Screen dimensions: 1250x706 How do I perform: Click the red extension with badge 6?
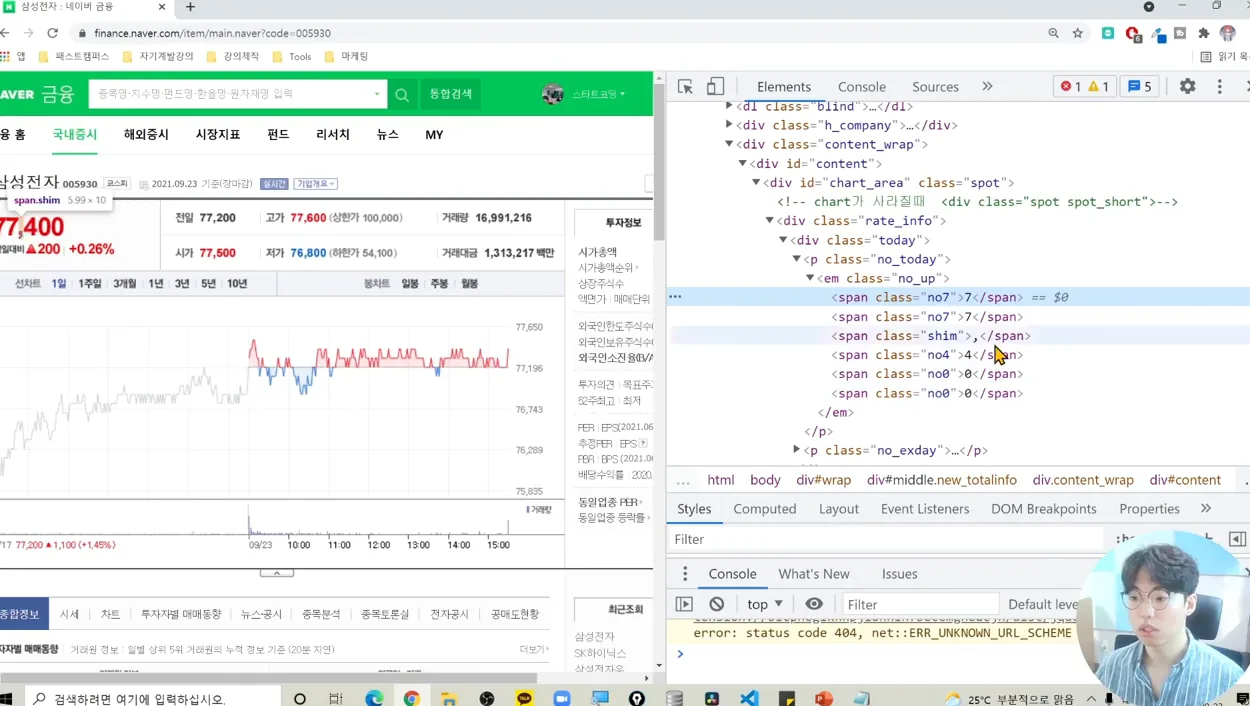1132,33
